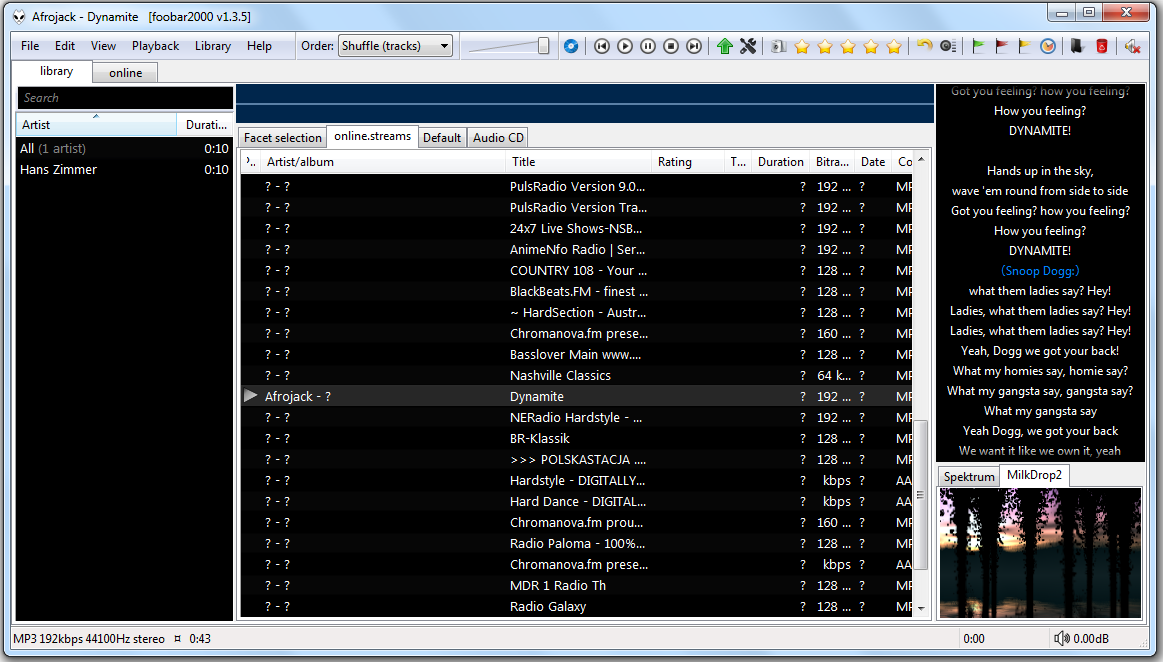Open the Edit menu
Viewport: 1163px width, 662px height.
tap(65, 46)
